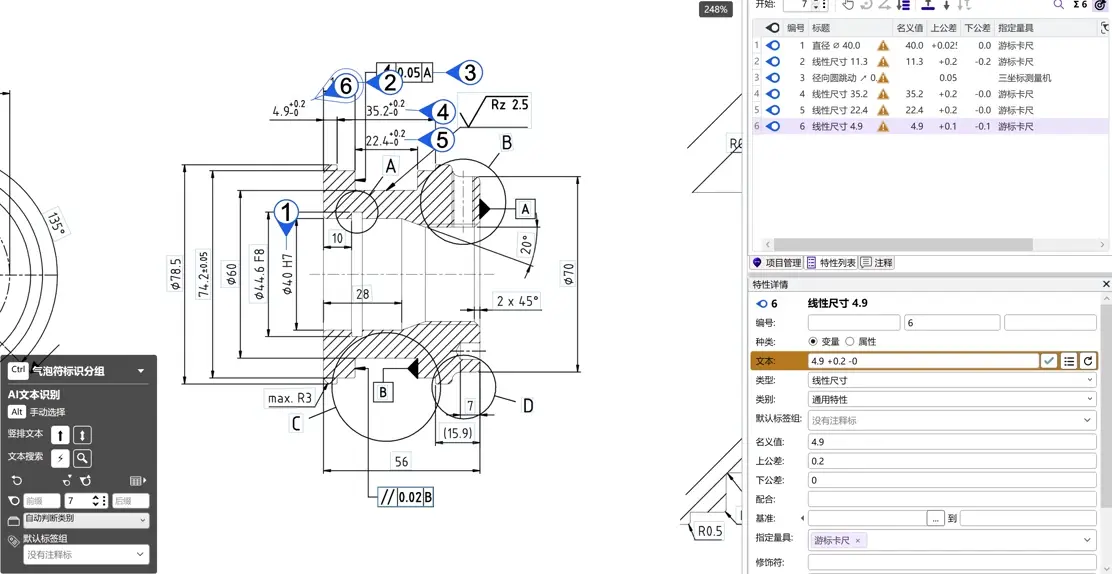This screenshot has height=574, width=1112.
Task: Click the list icon next to 文本 checkmark
Action: 1069,361
